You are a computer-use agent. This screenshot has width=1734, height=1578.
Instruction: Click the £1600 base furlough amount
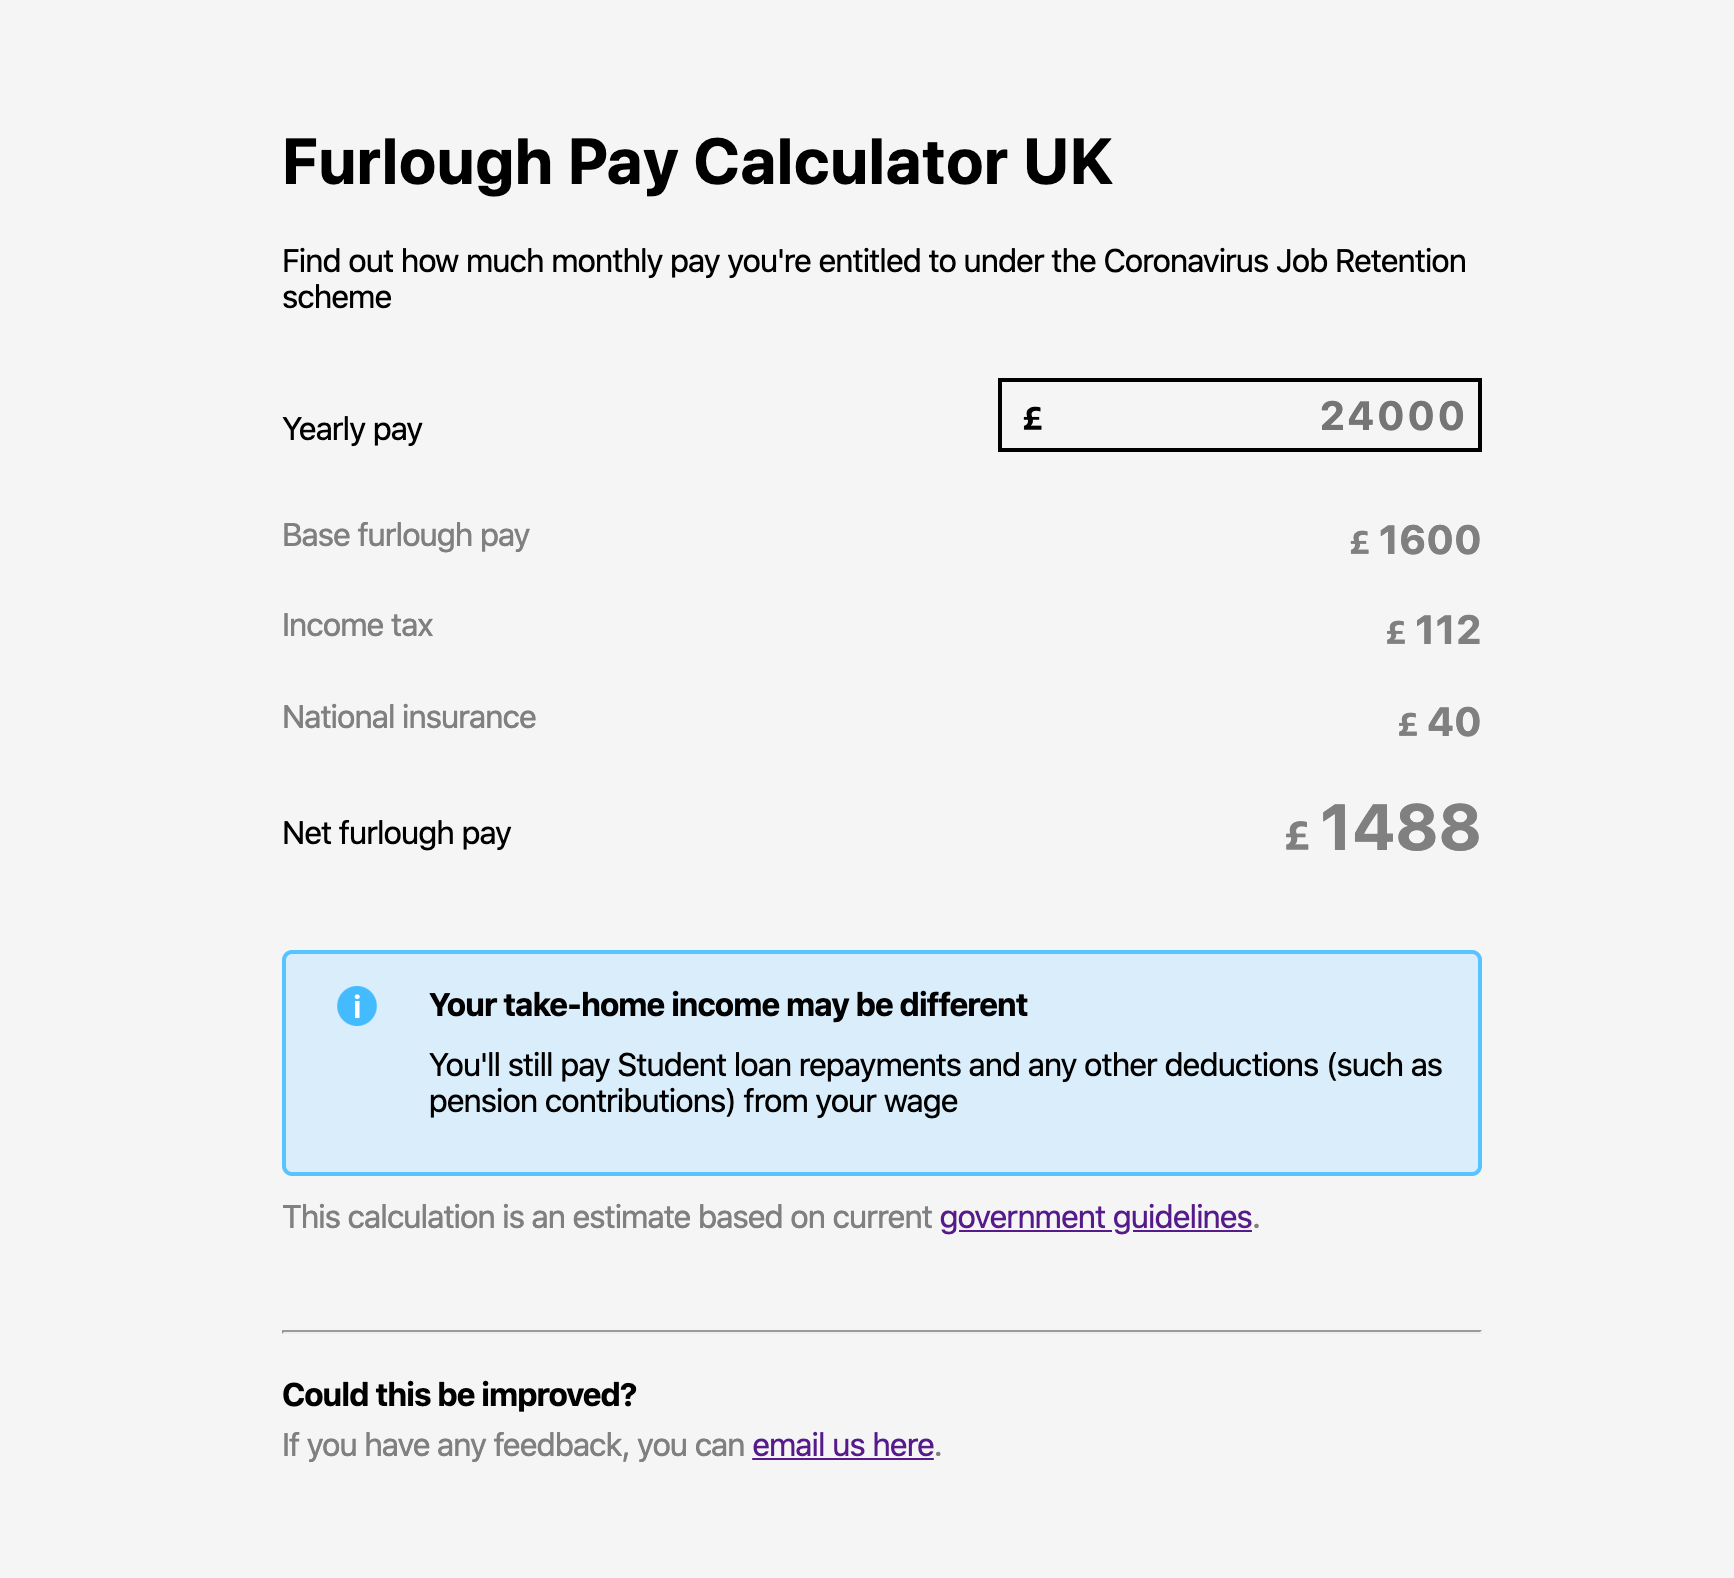1415,540
